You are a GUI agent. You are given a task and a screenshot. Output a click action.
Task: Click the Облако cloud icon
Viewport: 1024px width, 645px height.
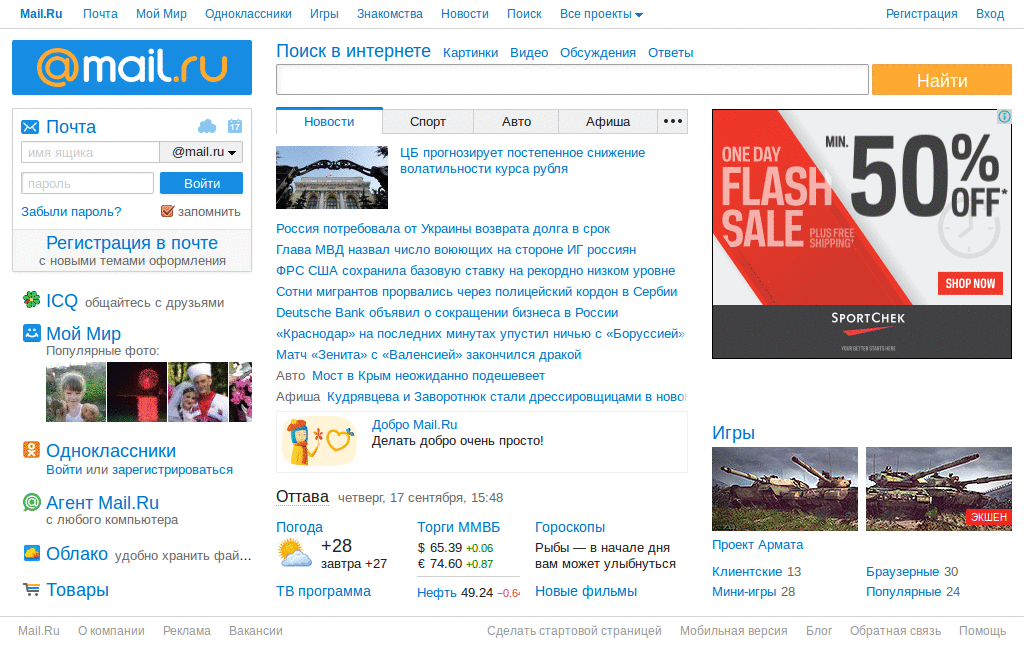[x=31, y=553]
